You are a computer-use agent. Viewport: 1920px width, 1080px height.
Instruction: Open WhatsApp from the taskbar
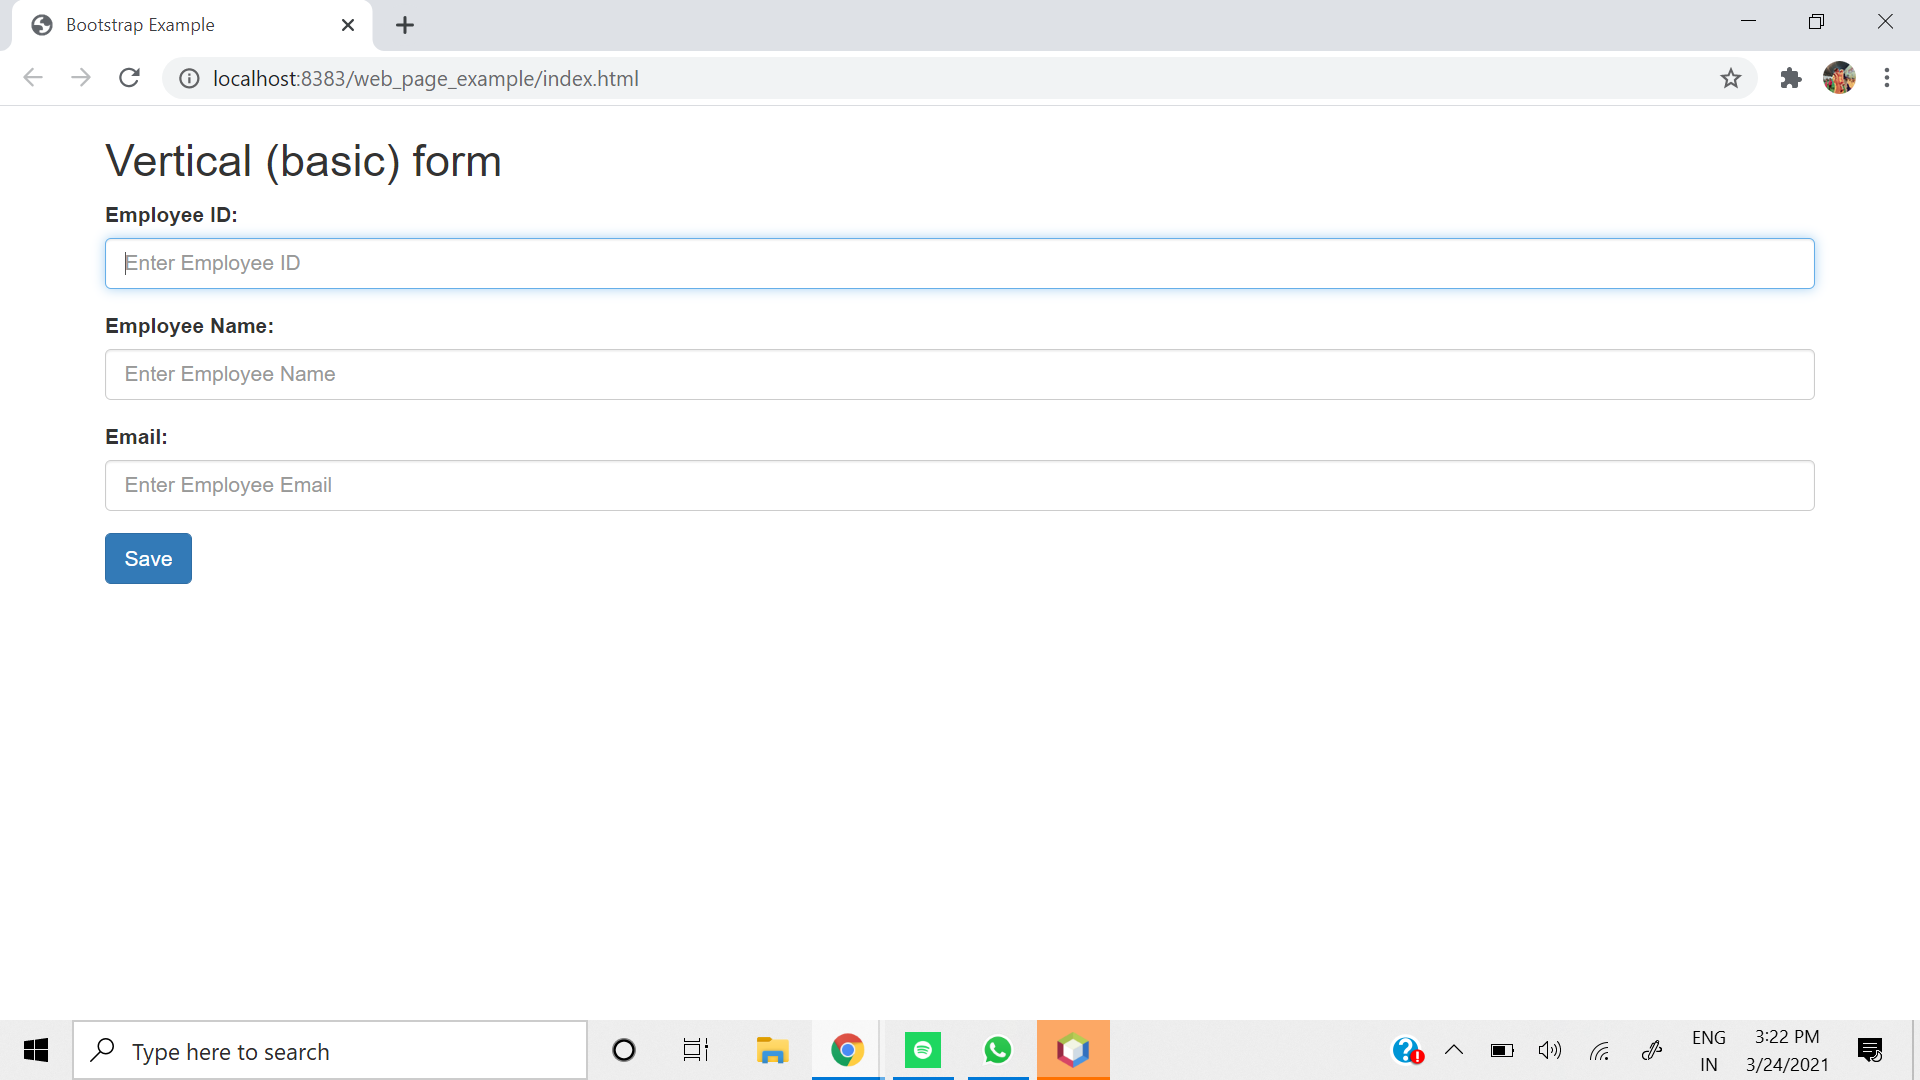point(998,1050)
